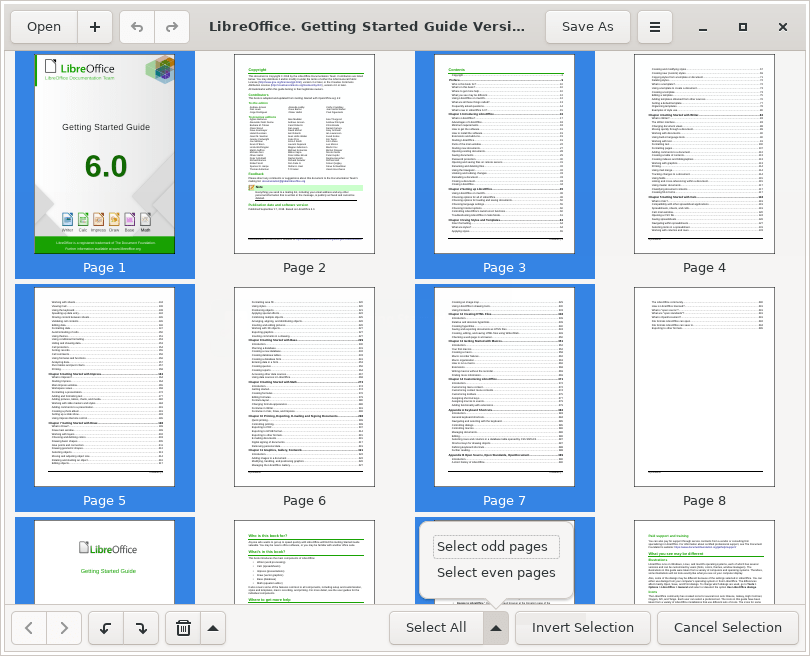Choose Select odd pages
This screenshot has width=810, height=656.
tap(496, 546)
